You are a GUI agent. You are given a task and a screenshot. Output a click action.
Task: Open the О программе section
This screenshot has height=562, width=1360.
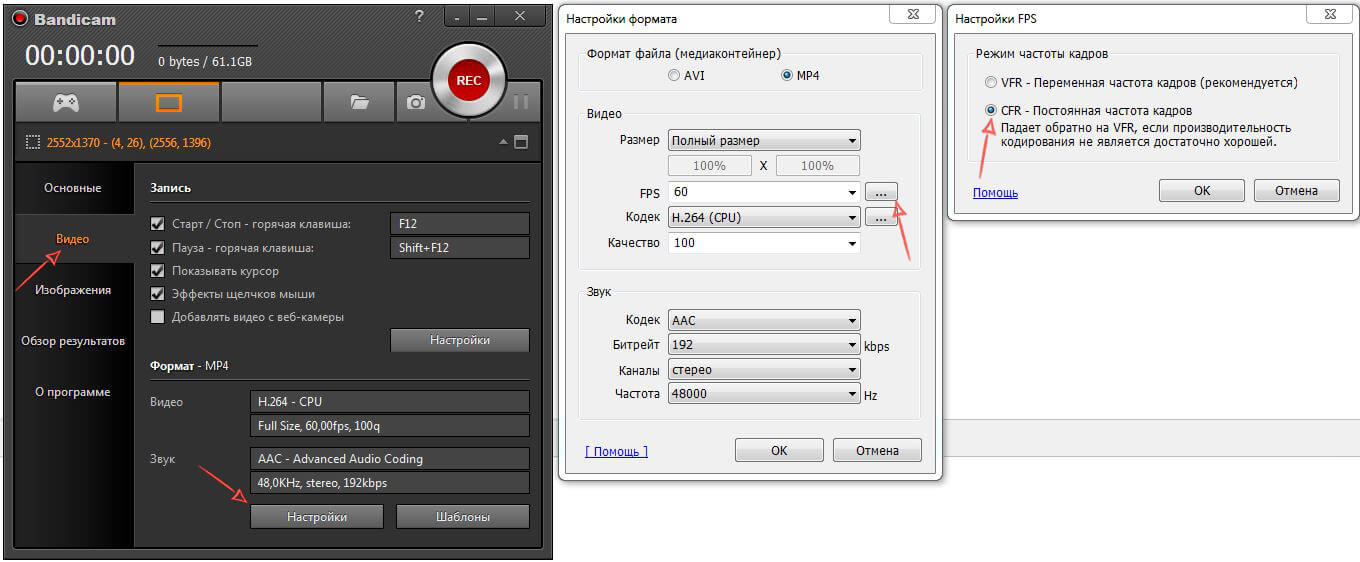pyautogui.click(x=73, y=392)
